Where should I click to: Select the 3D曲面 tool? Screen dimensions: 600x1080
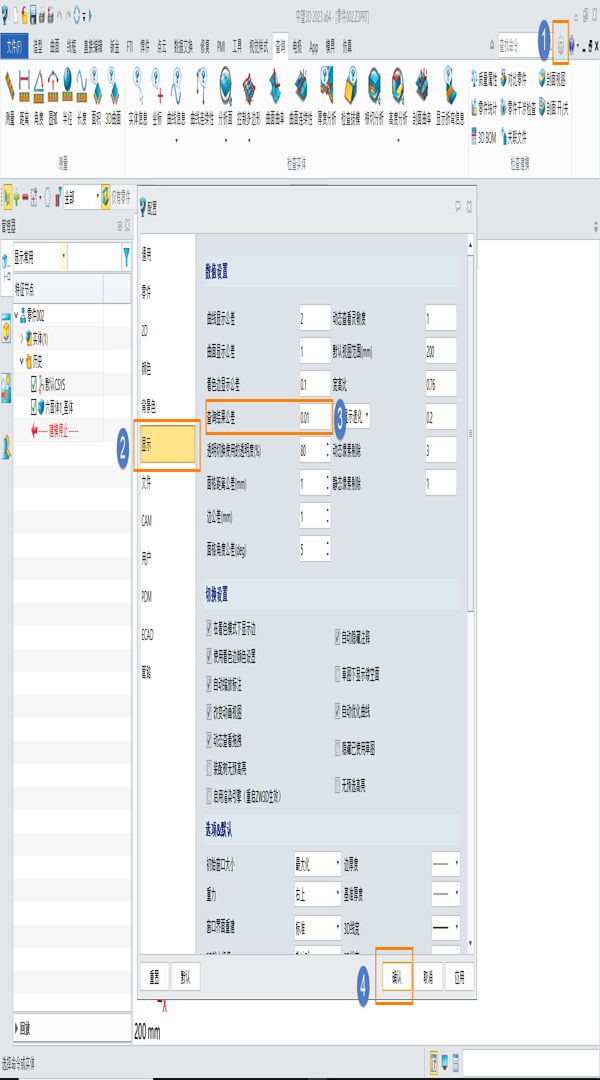[x=114, y=96]
